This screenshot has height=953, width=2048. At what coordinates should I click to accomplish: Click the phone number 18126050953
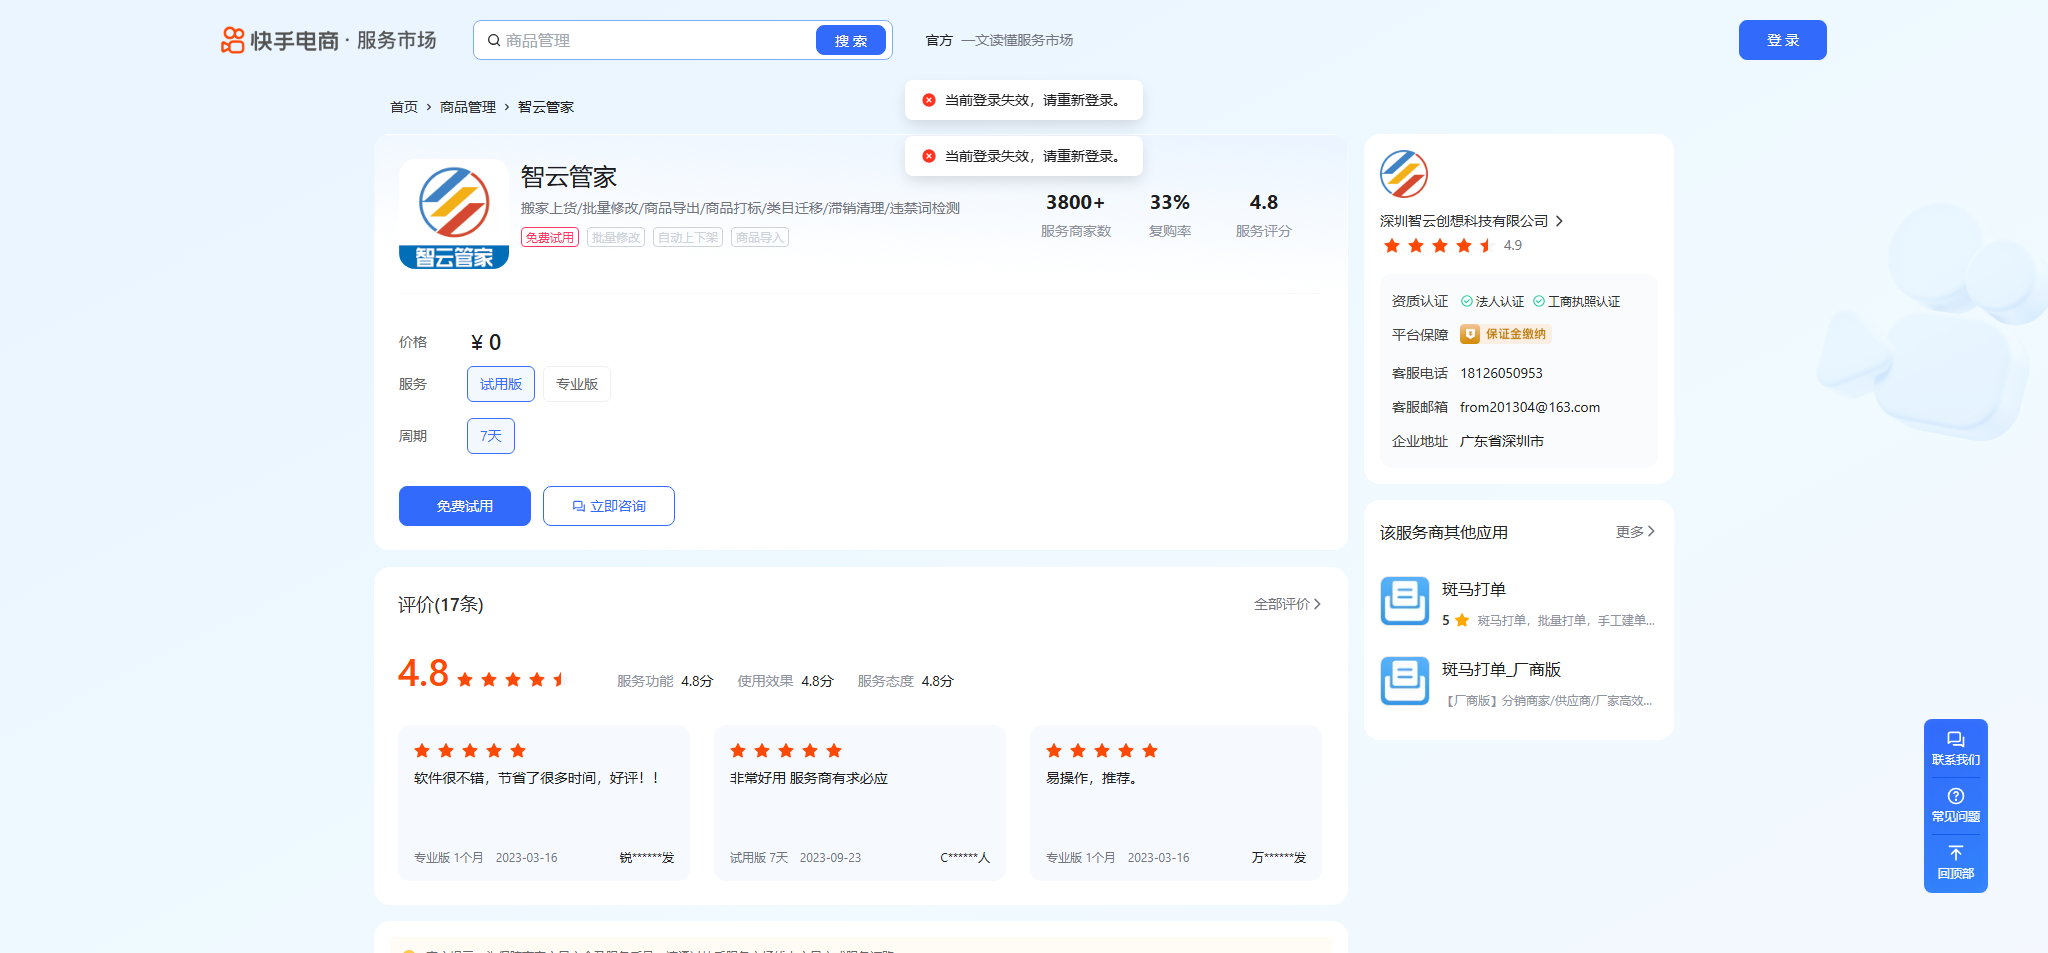click(1501, 373)
